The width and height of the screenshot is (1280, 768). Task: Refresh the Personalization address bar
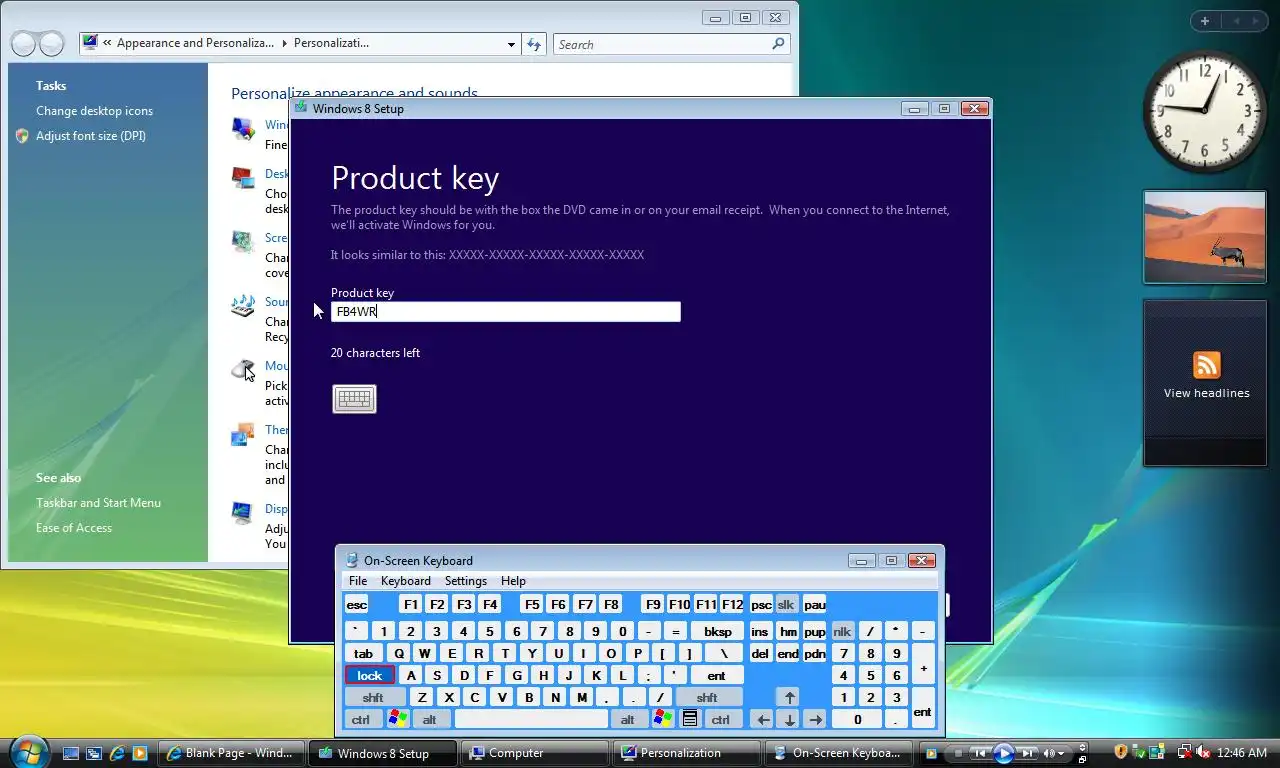[535, 44]
